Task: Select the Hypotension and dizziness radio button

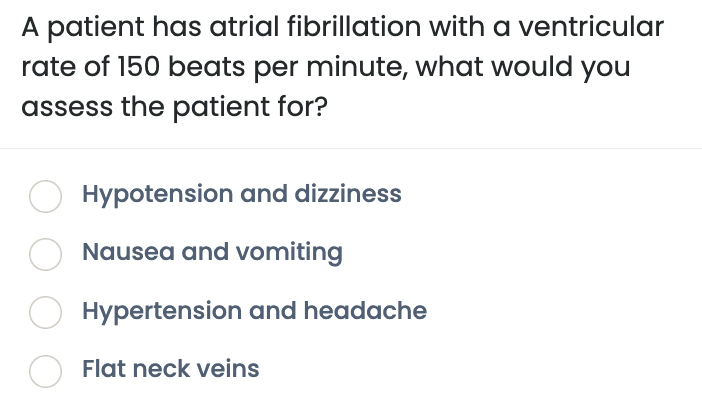Action: tap(45, 196)
